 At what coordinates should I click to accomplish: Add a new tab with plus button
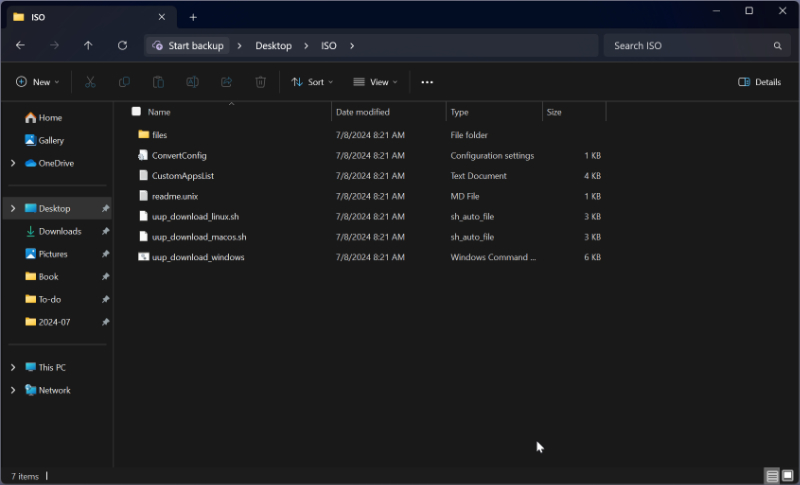[x=193, y=17]
